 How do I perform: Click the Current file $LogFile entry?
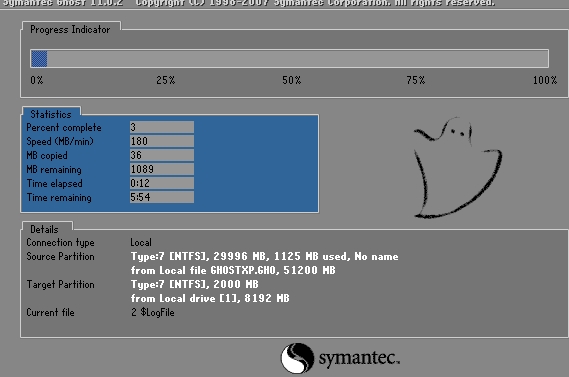point(153,312)
